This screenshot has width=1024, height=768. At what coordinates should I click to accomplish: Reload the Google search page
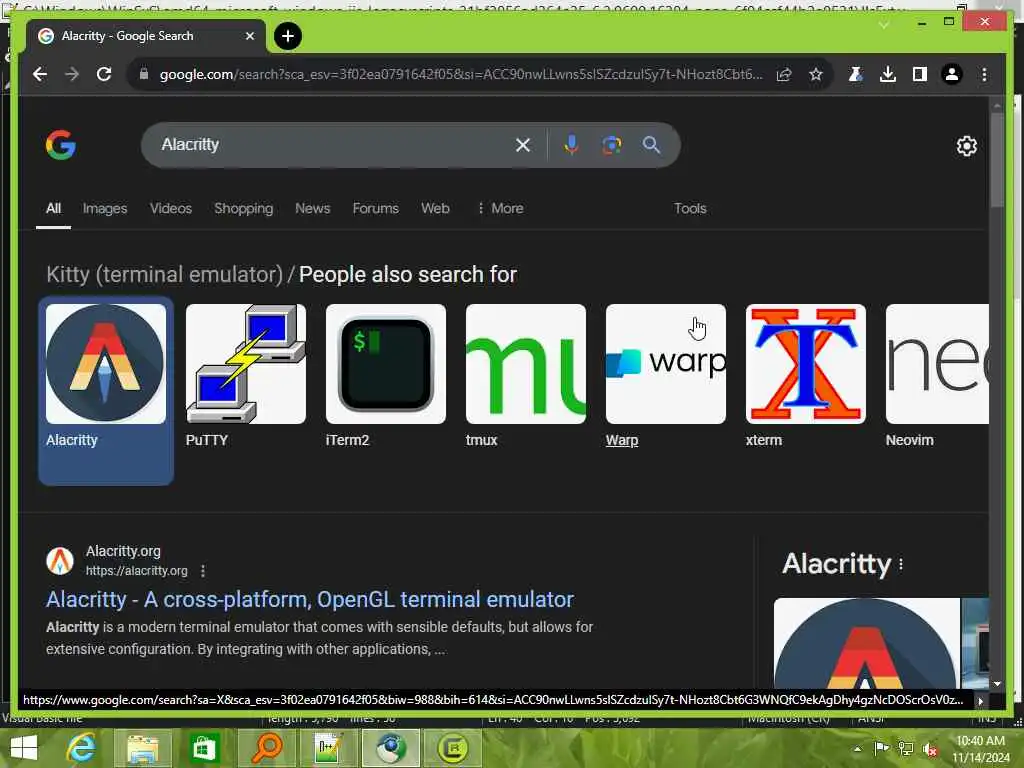click(x=104, y=74)
